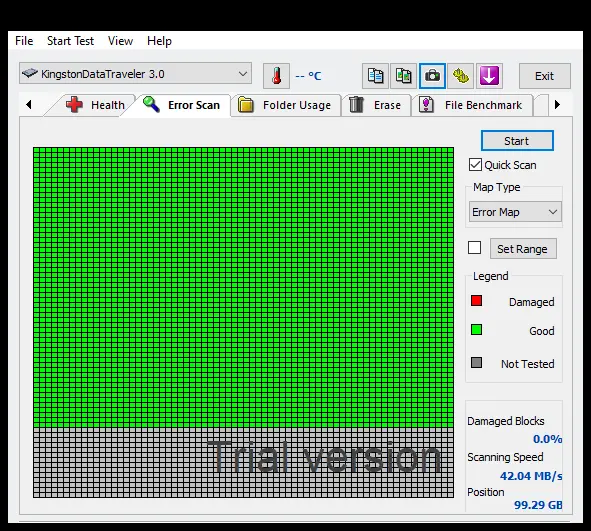
Task: Open the Help menu
Action: 159,41
